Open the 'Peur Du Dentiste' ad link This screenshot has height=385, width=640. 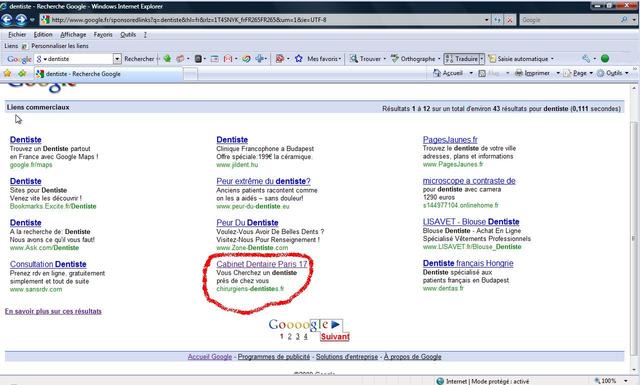pos(247,223)
